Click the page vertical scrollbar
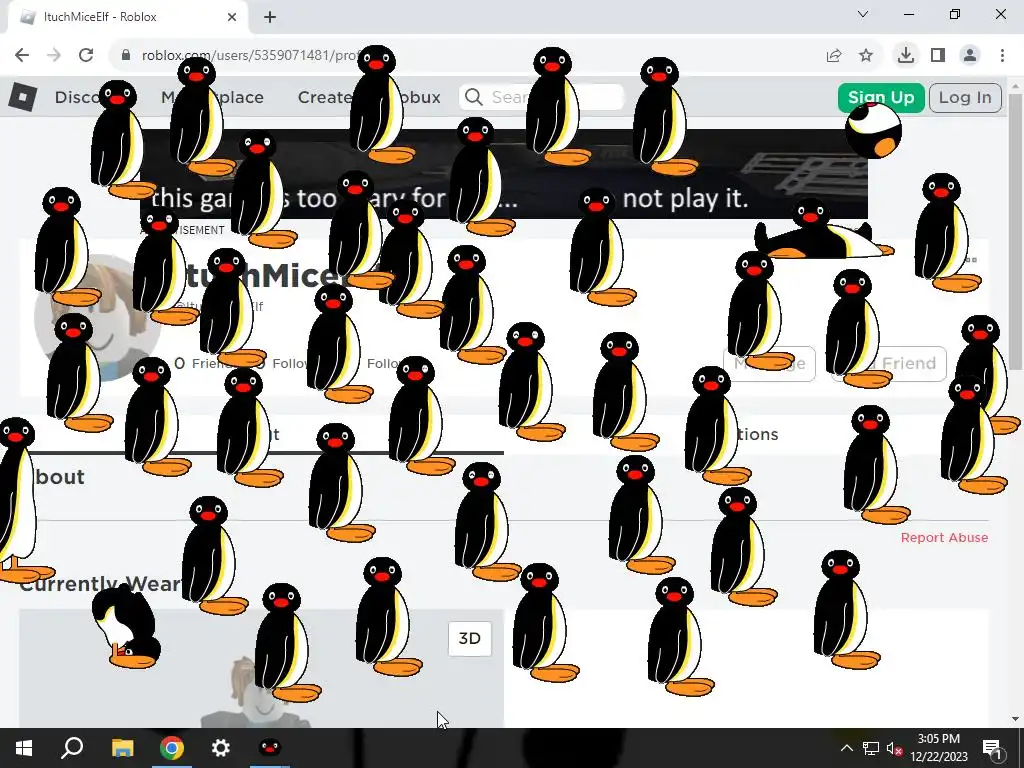 tap(1015, 232)
